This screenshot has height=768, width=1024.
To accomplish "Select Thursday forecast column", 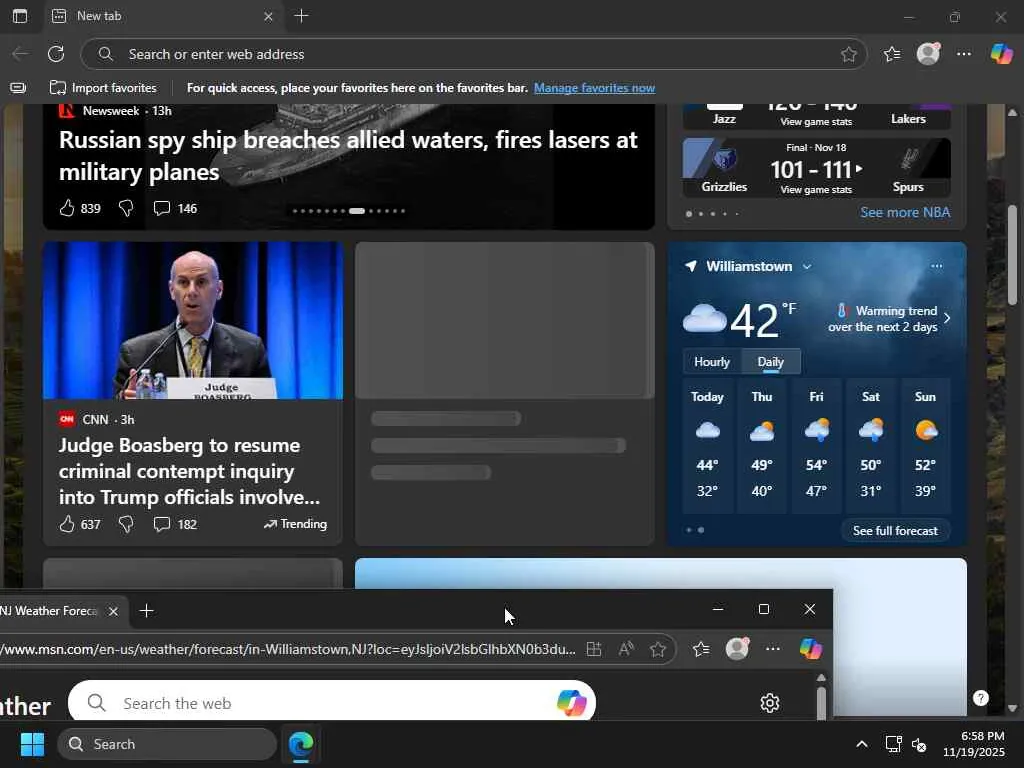I will click(762, 446).
